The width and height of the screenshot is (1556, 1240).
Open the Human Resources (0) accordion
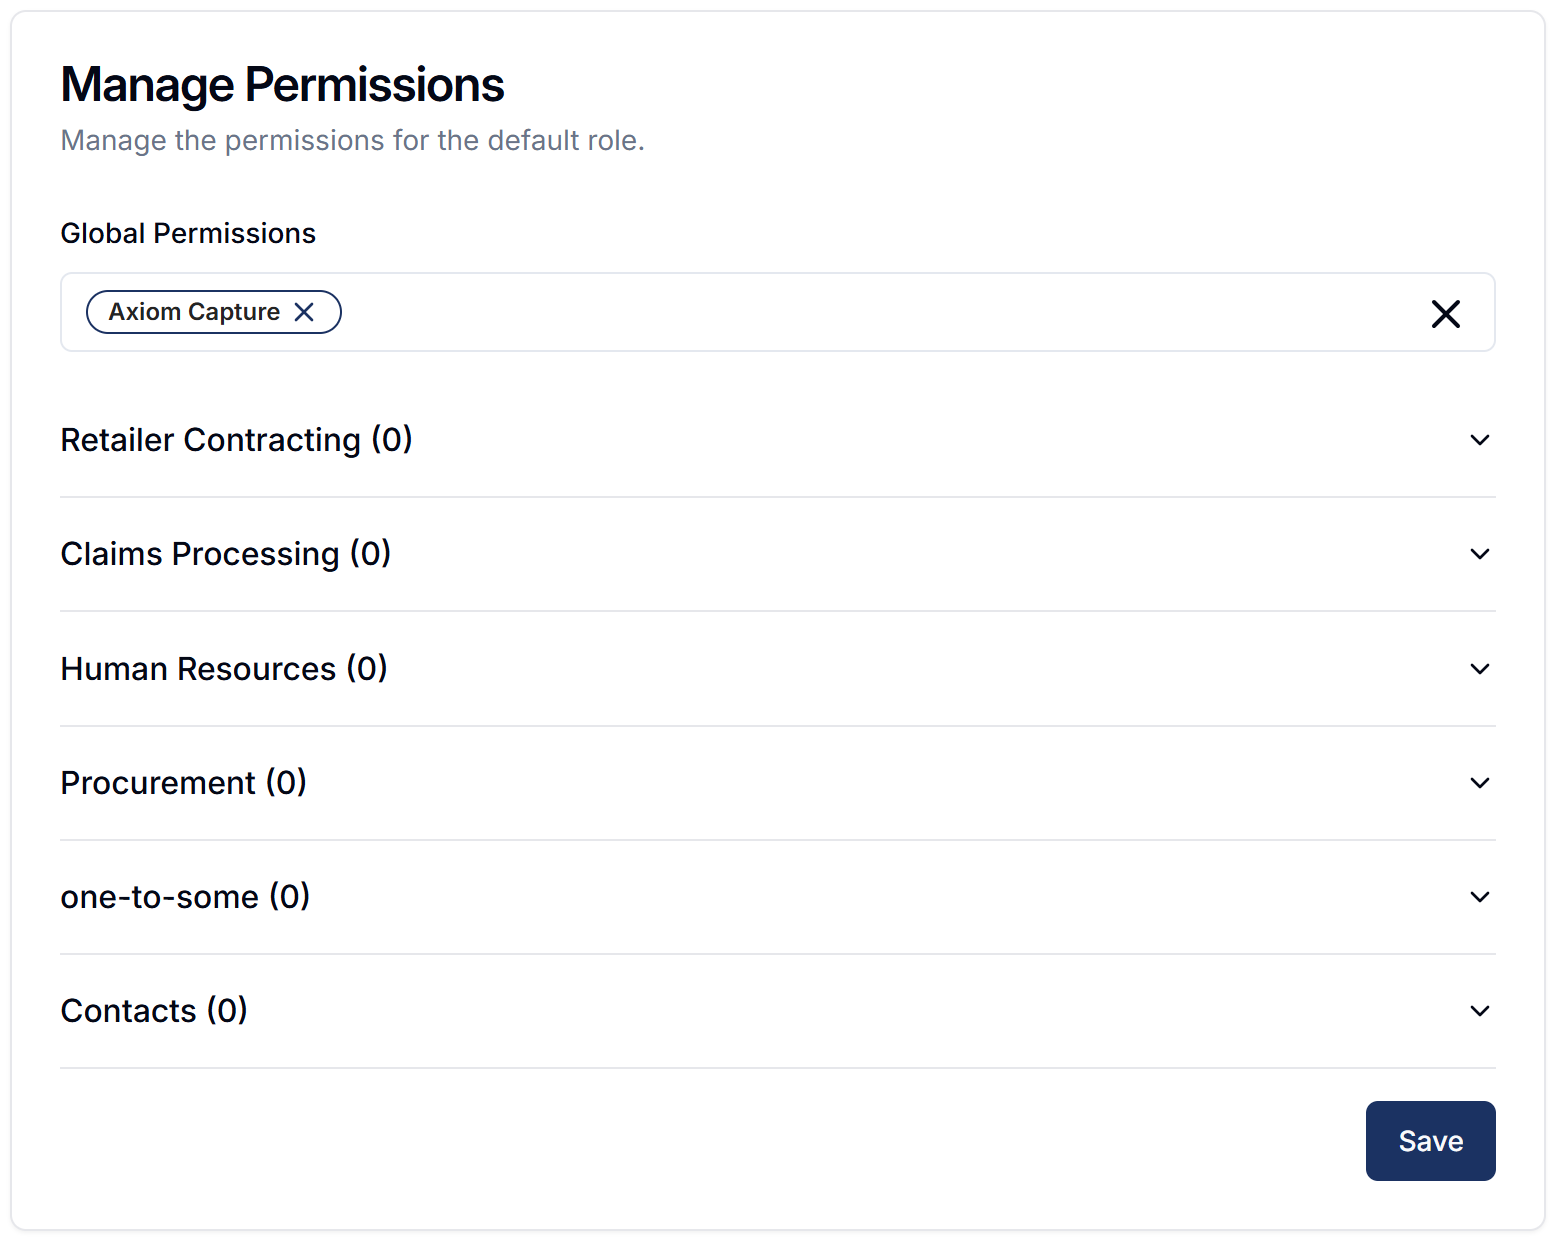coord(778,669)
